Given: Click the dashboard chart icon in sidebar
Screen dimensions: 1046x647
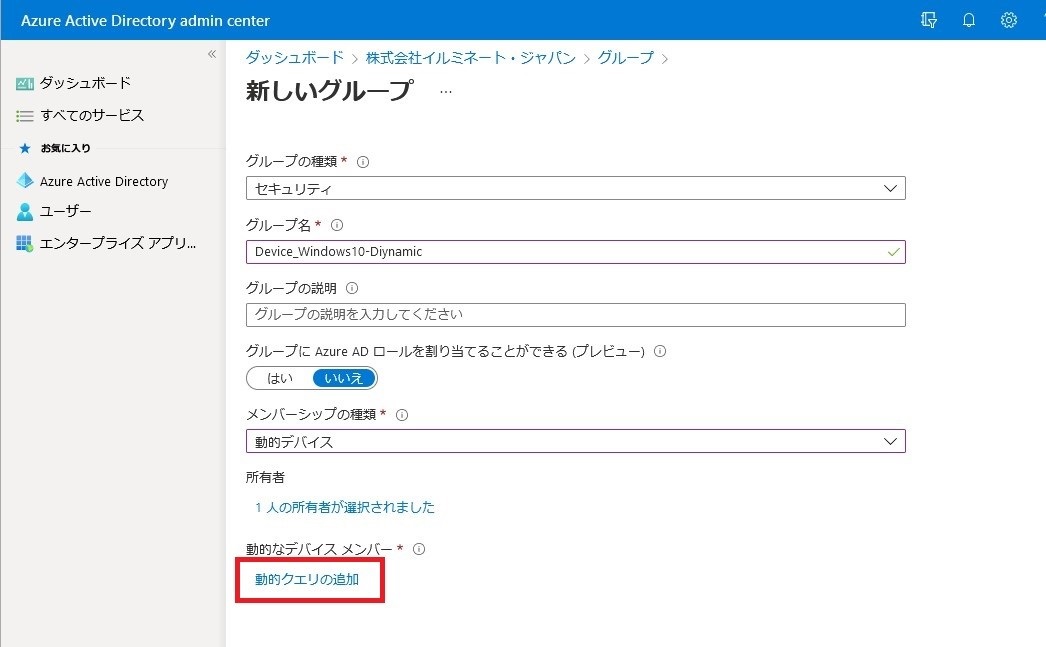Looking at the screenshot, I should [x=25, y=83].
